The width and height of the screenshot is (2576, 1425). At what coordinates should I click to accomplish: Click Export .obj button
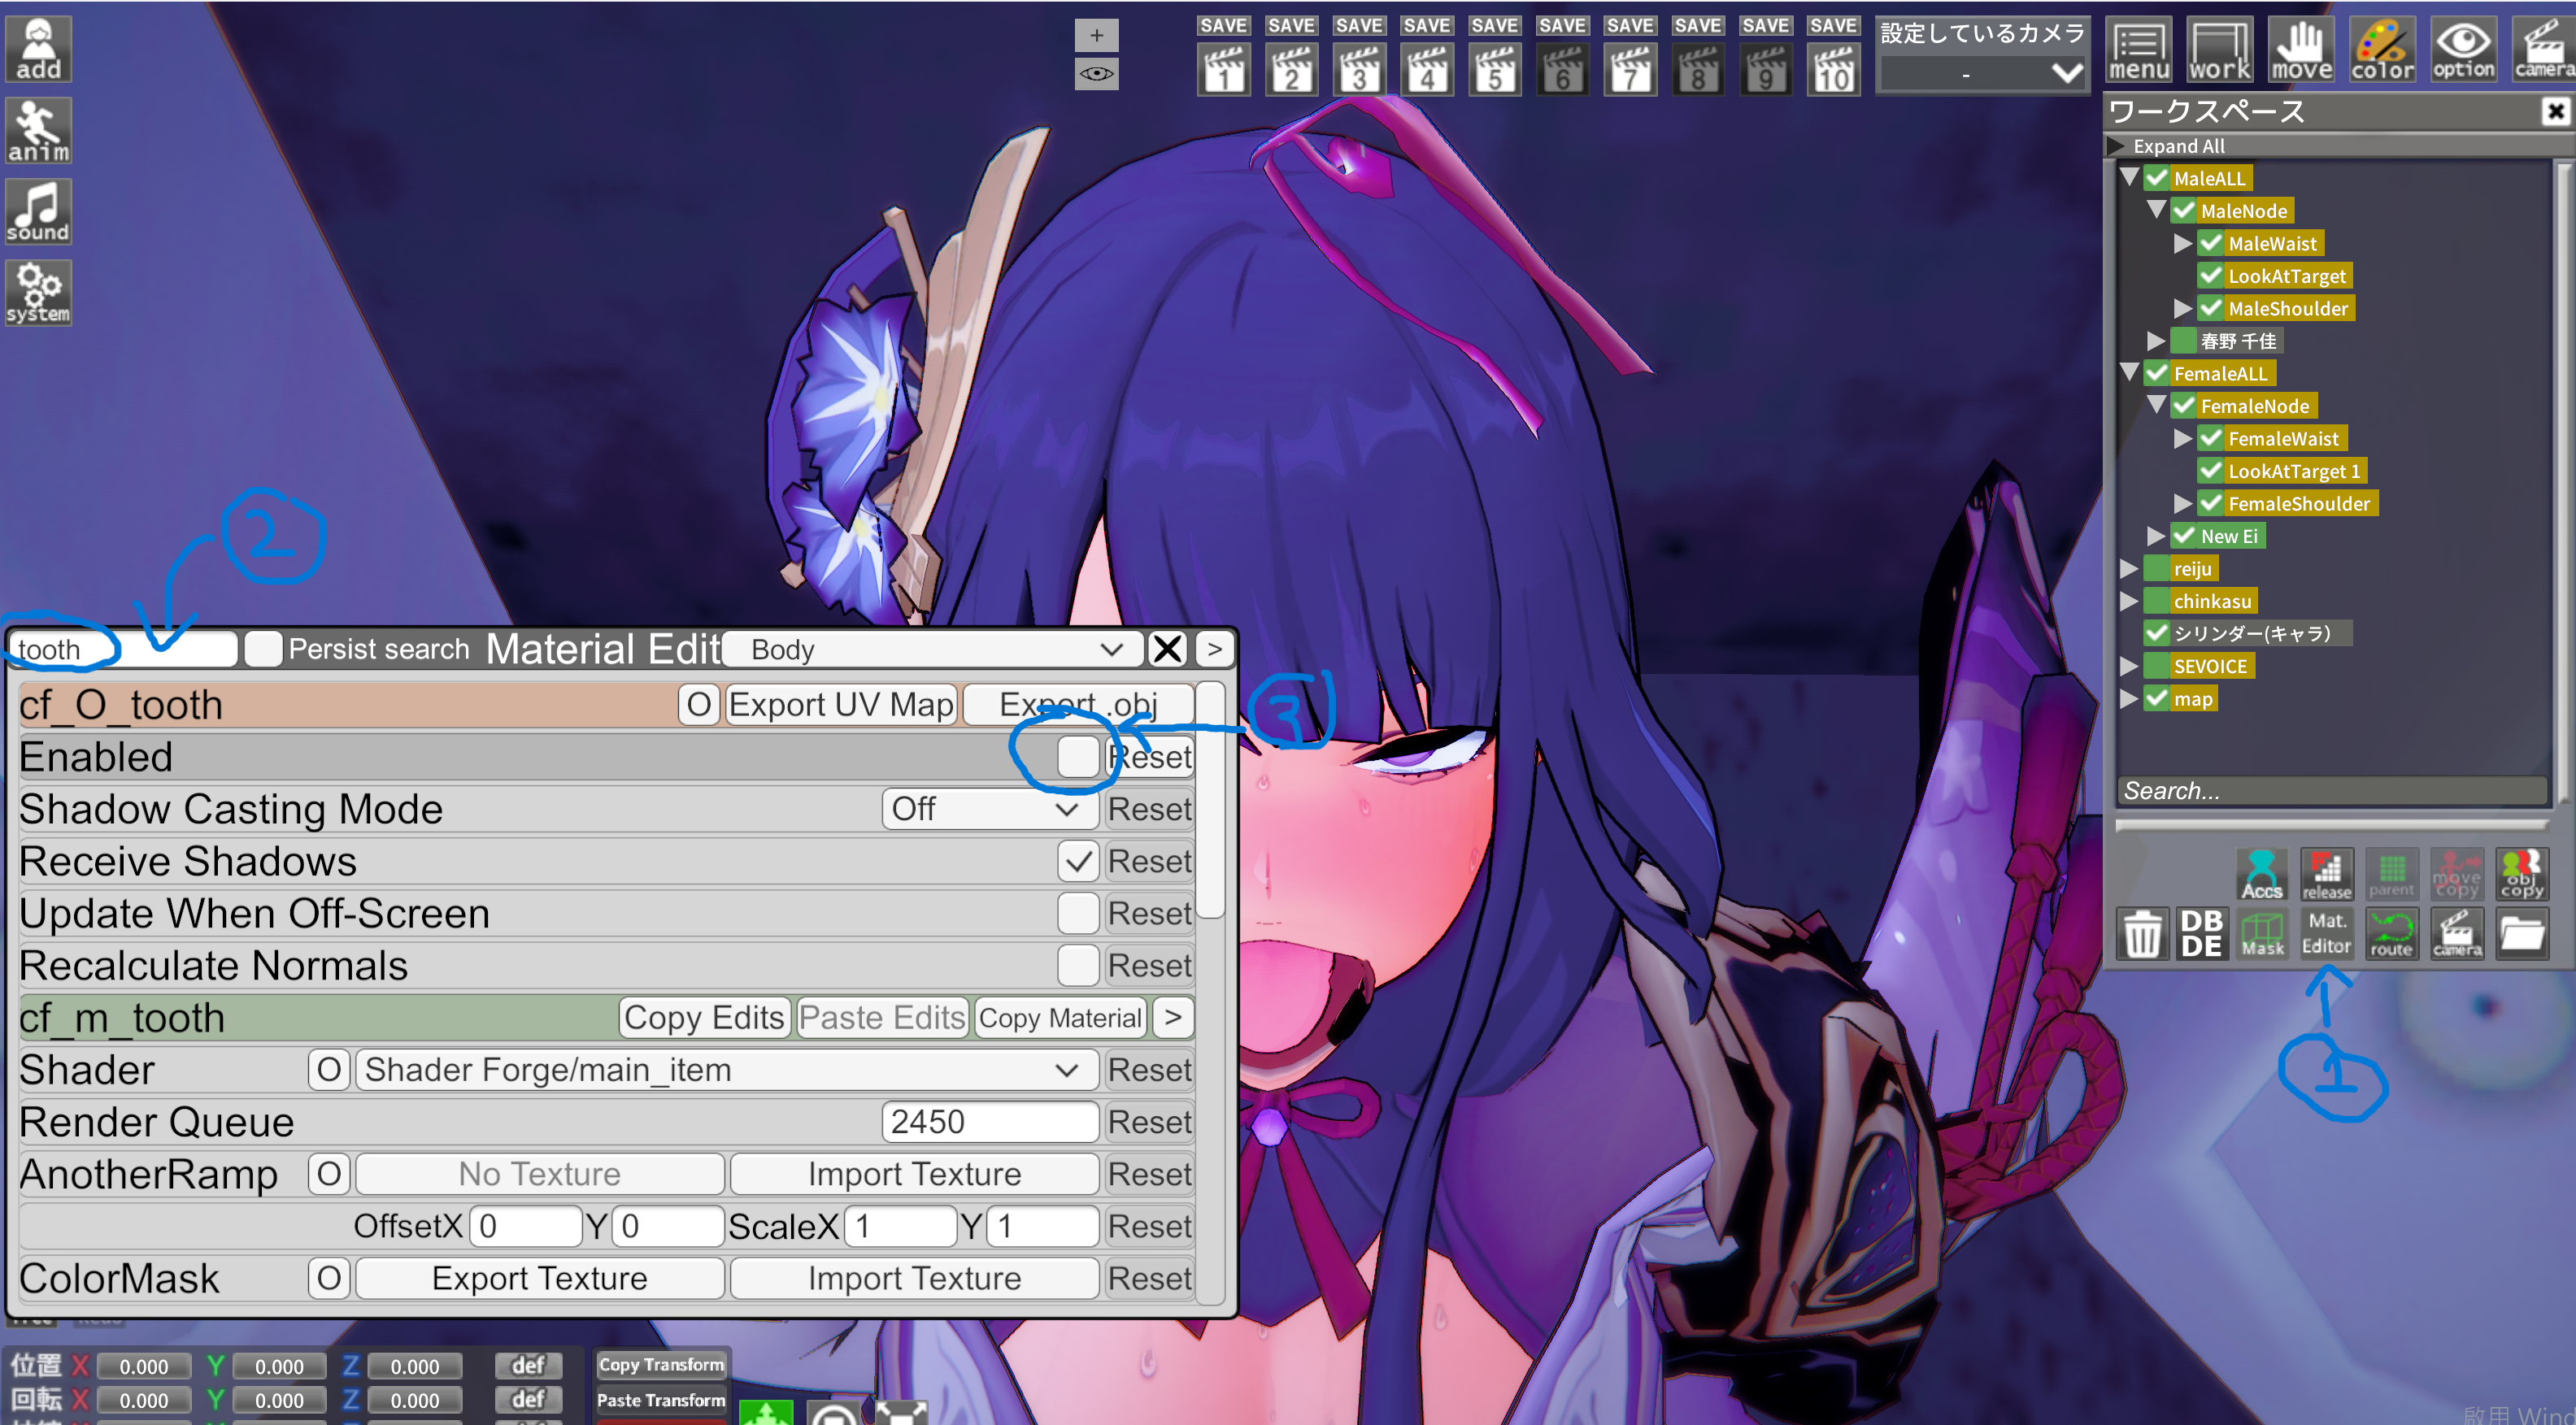(x=1078, y=704)
